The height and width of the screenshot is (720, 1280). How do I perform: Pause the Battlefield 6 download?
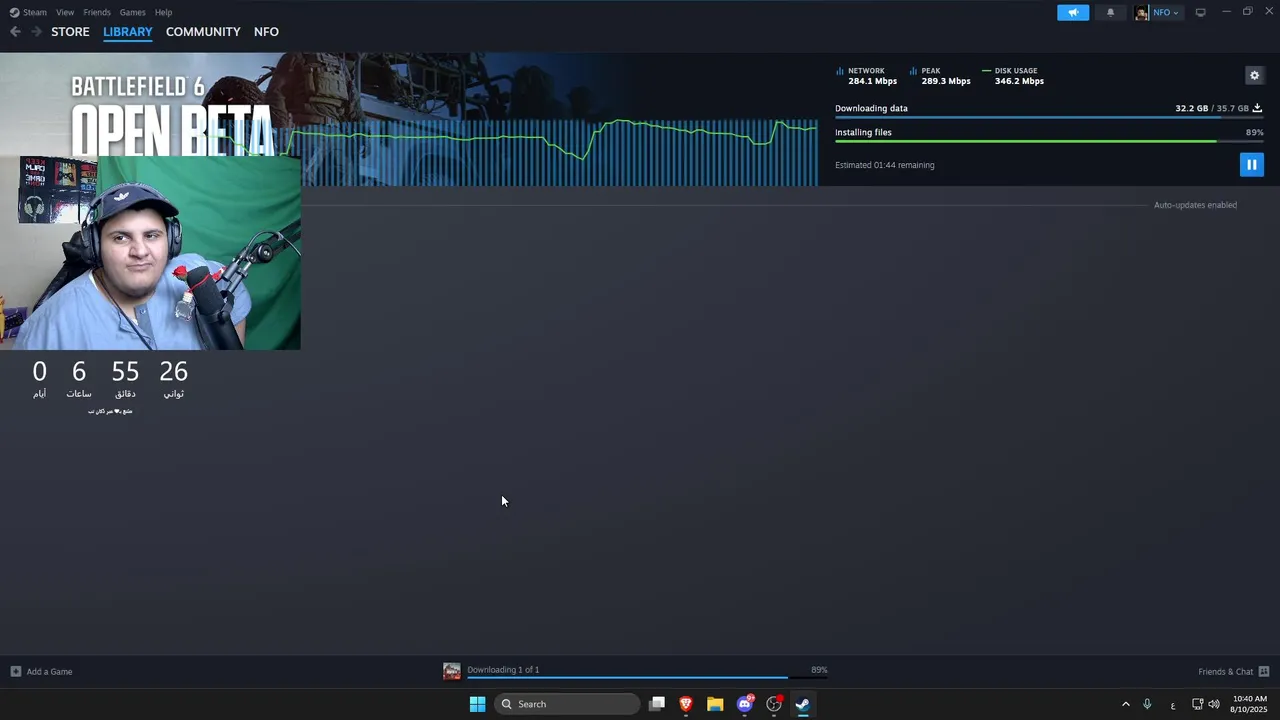click(x=1251, y=164)
